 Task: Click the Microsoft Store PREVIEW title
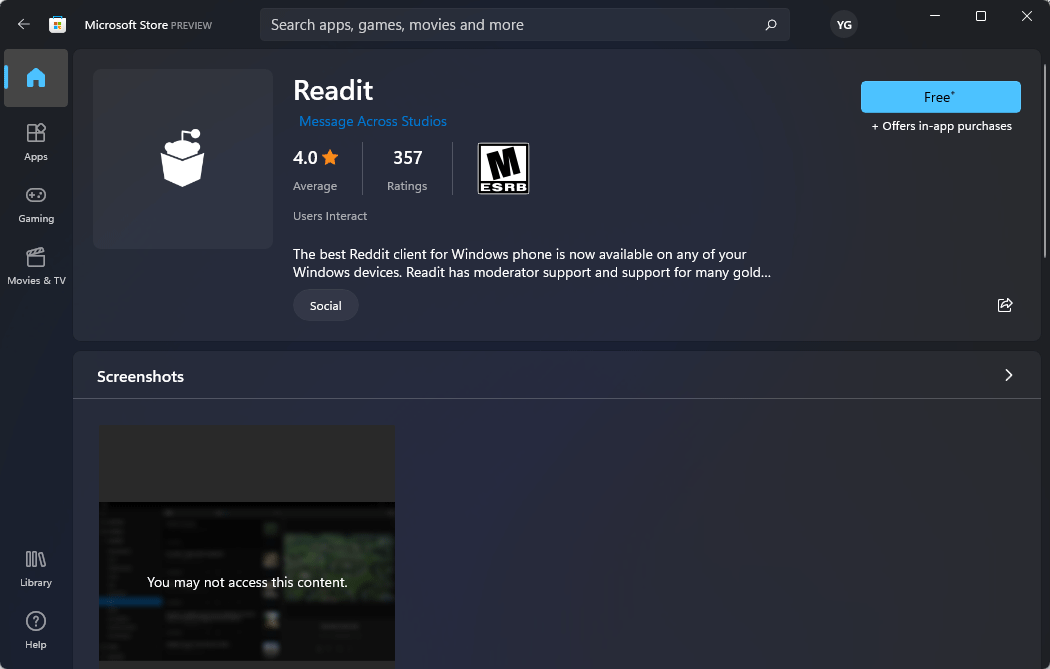tap(148, 25)
